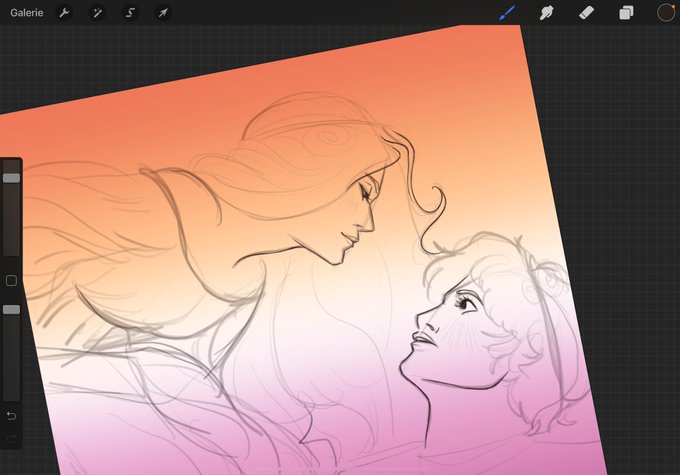Open the Adjustments magic wand menu
The image size is (680, 475).
point(97,13)
